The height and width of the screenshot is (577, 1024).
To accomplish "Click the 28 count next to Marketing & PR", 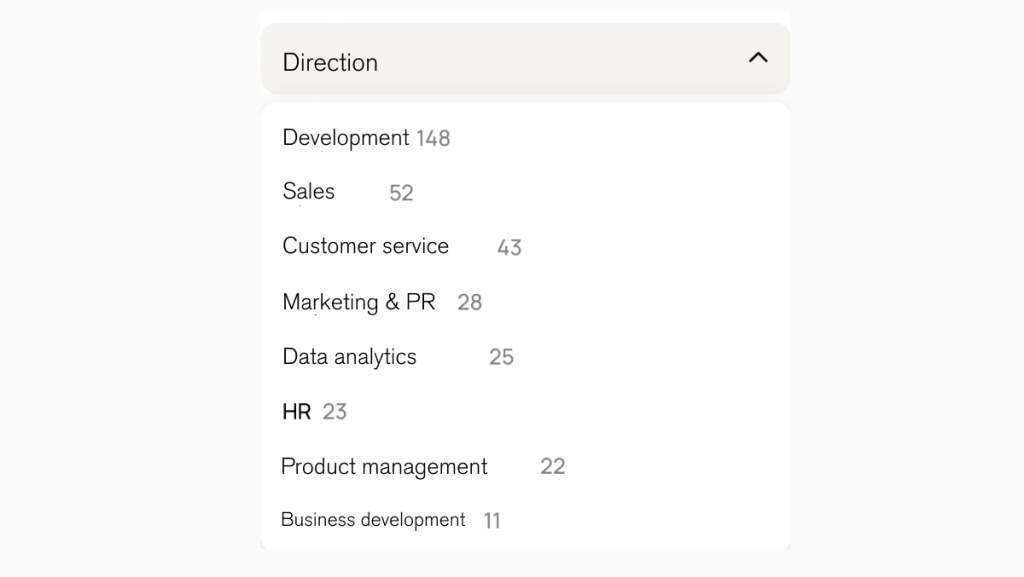I will [470, 302].
